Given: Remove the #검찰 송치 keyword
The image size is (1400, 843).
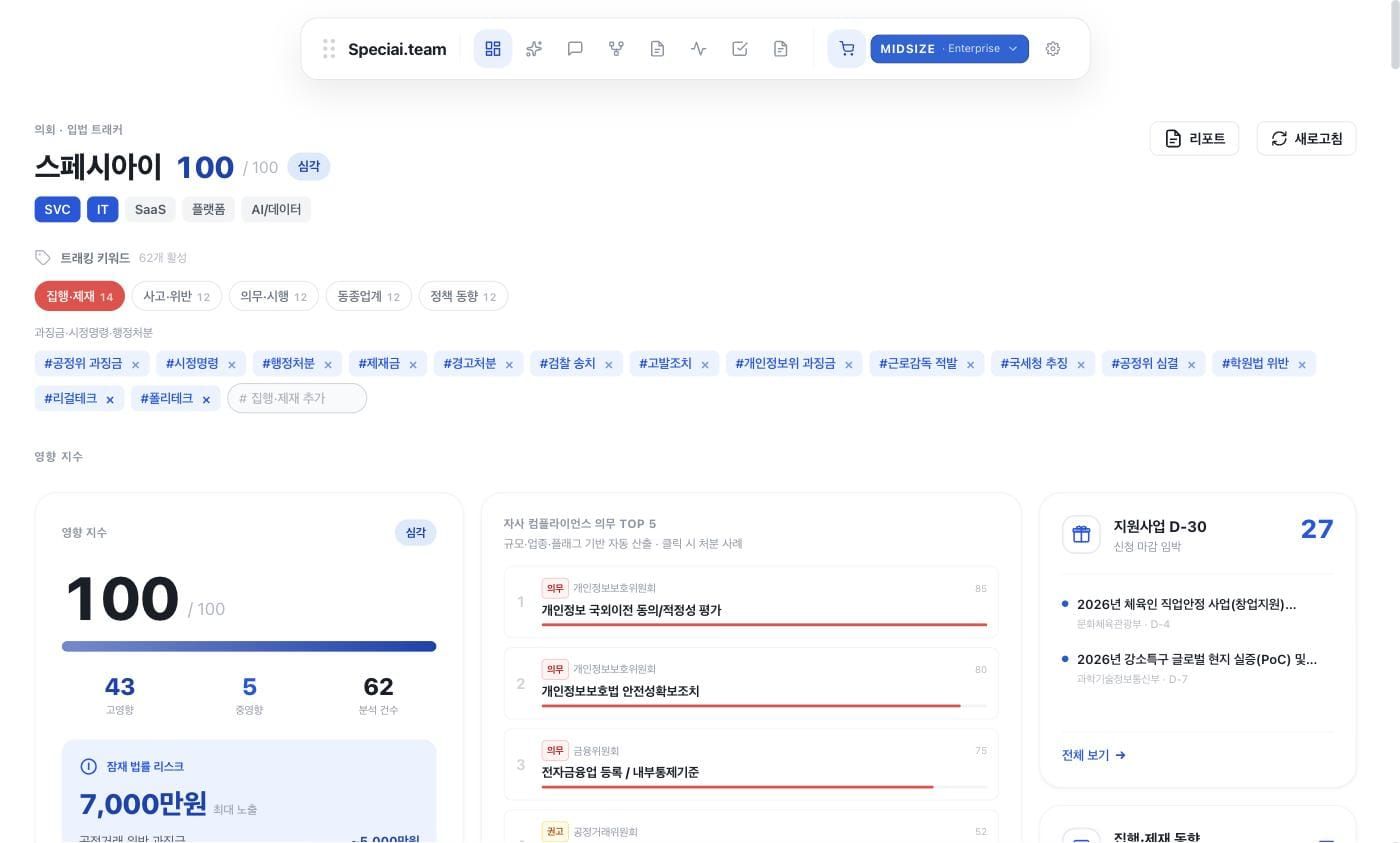Looking at the screenshot, I should pos(608,364).
